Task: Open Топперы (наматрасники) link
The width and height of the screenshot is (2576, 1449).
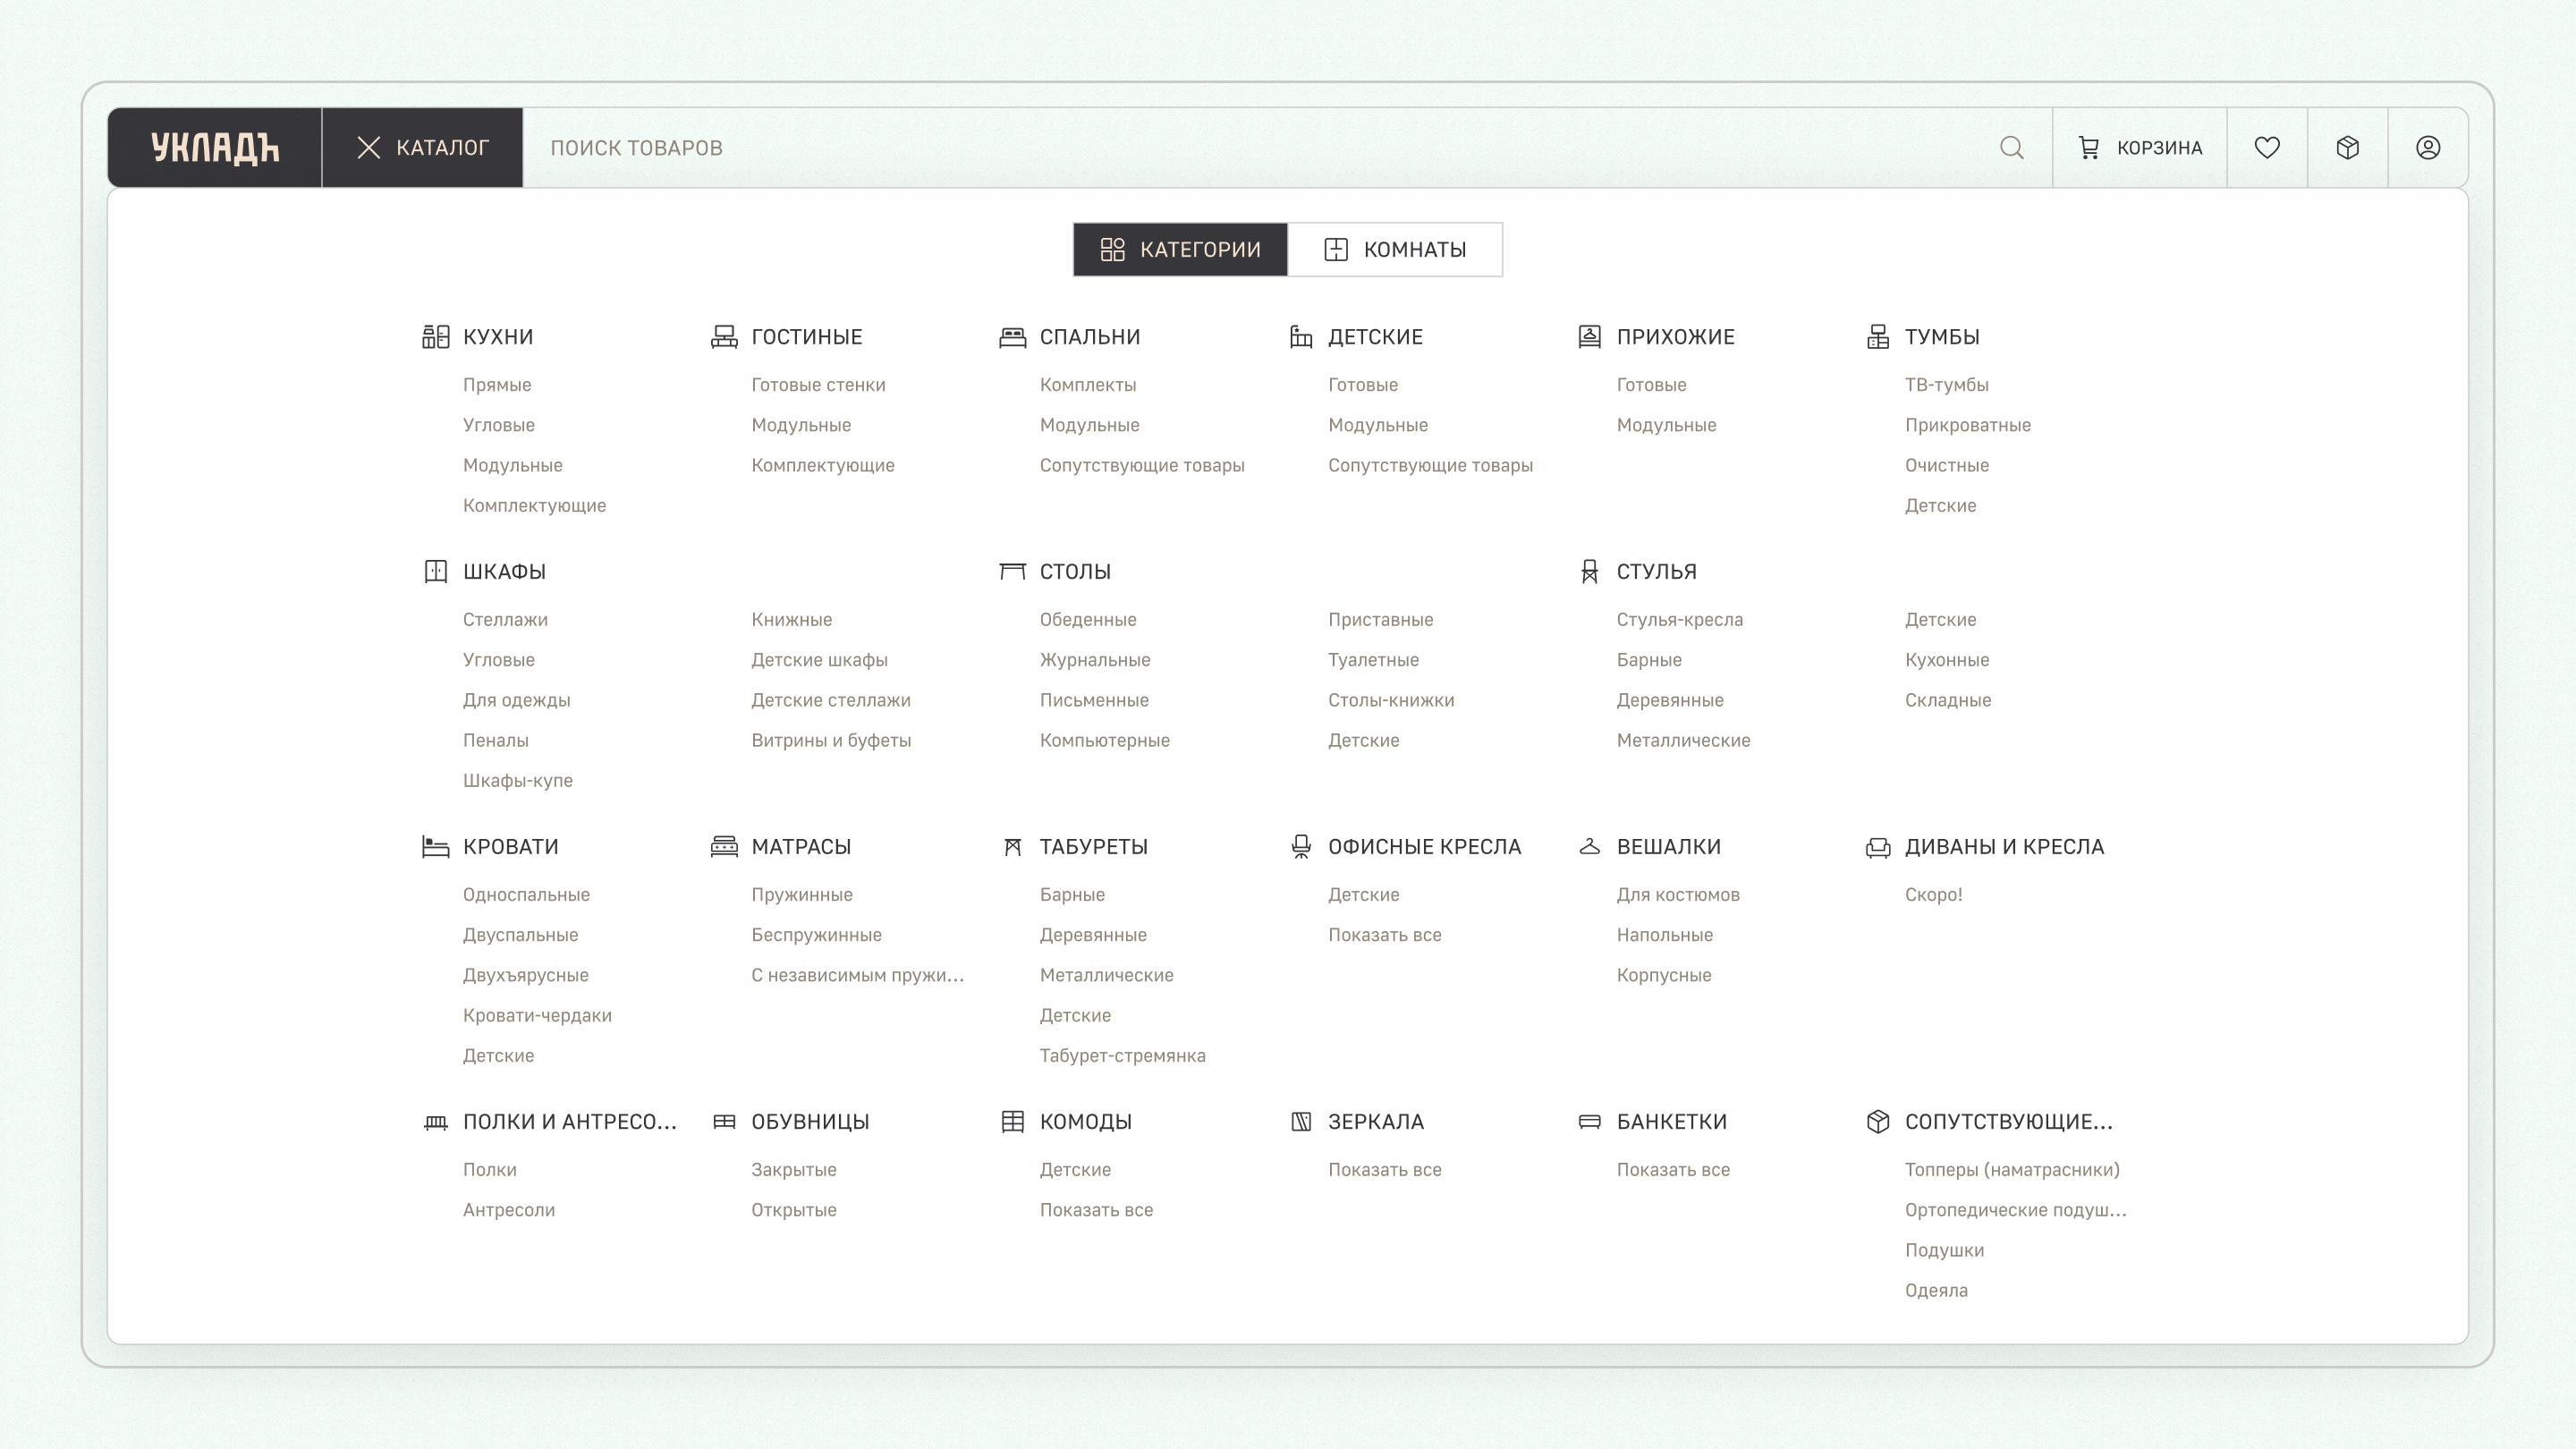Action: [x=2011, y=1170]
